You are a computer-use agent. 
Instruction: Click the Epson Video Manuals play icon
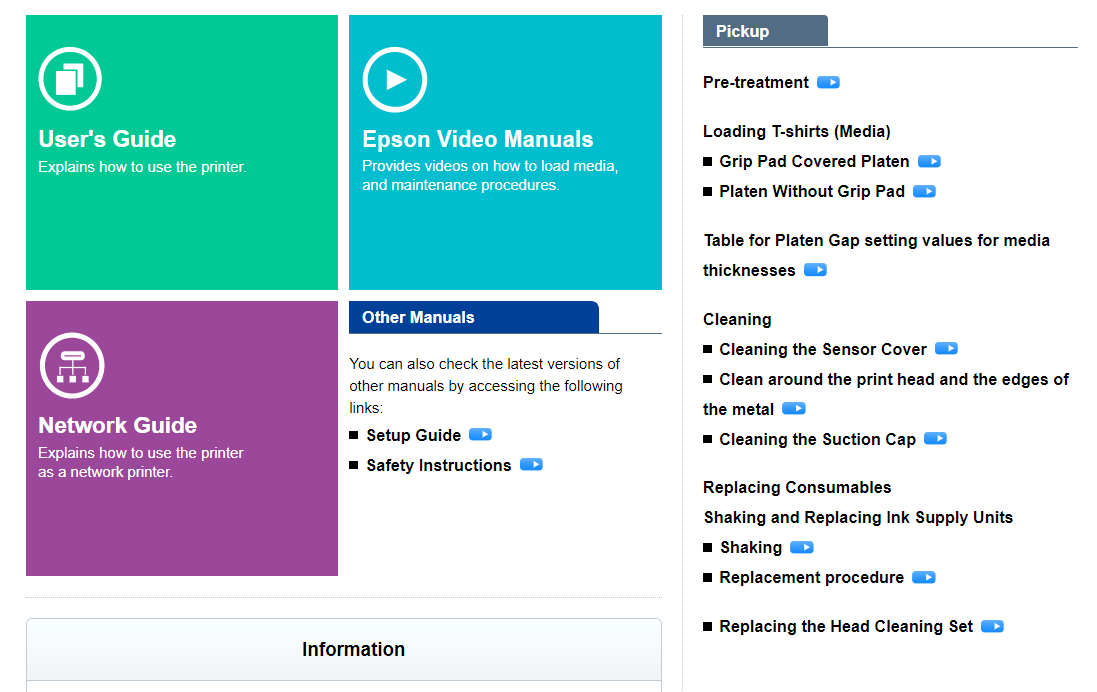[x=394, y=79]
